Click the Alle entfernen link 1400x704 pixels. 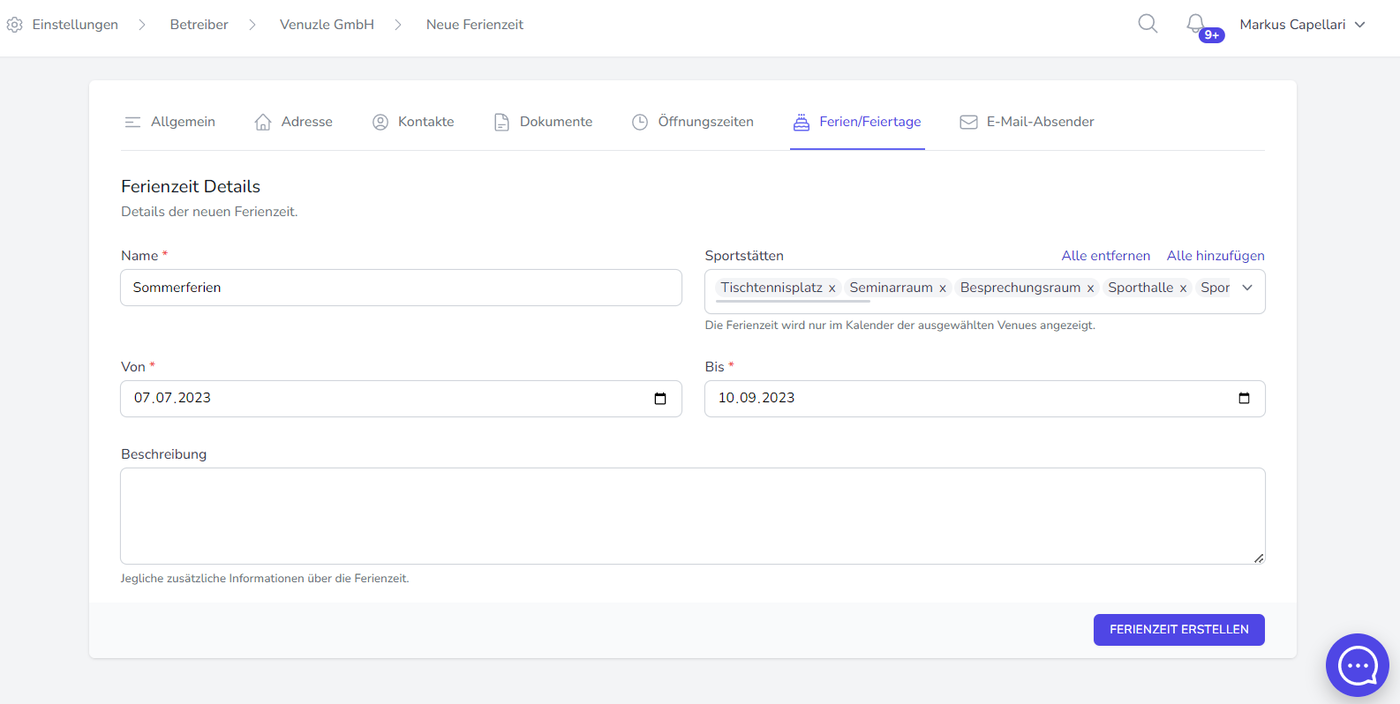coord(1105,256)
